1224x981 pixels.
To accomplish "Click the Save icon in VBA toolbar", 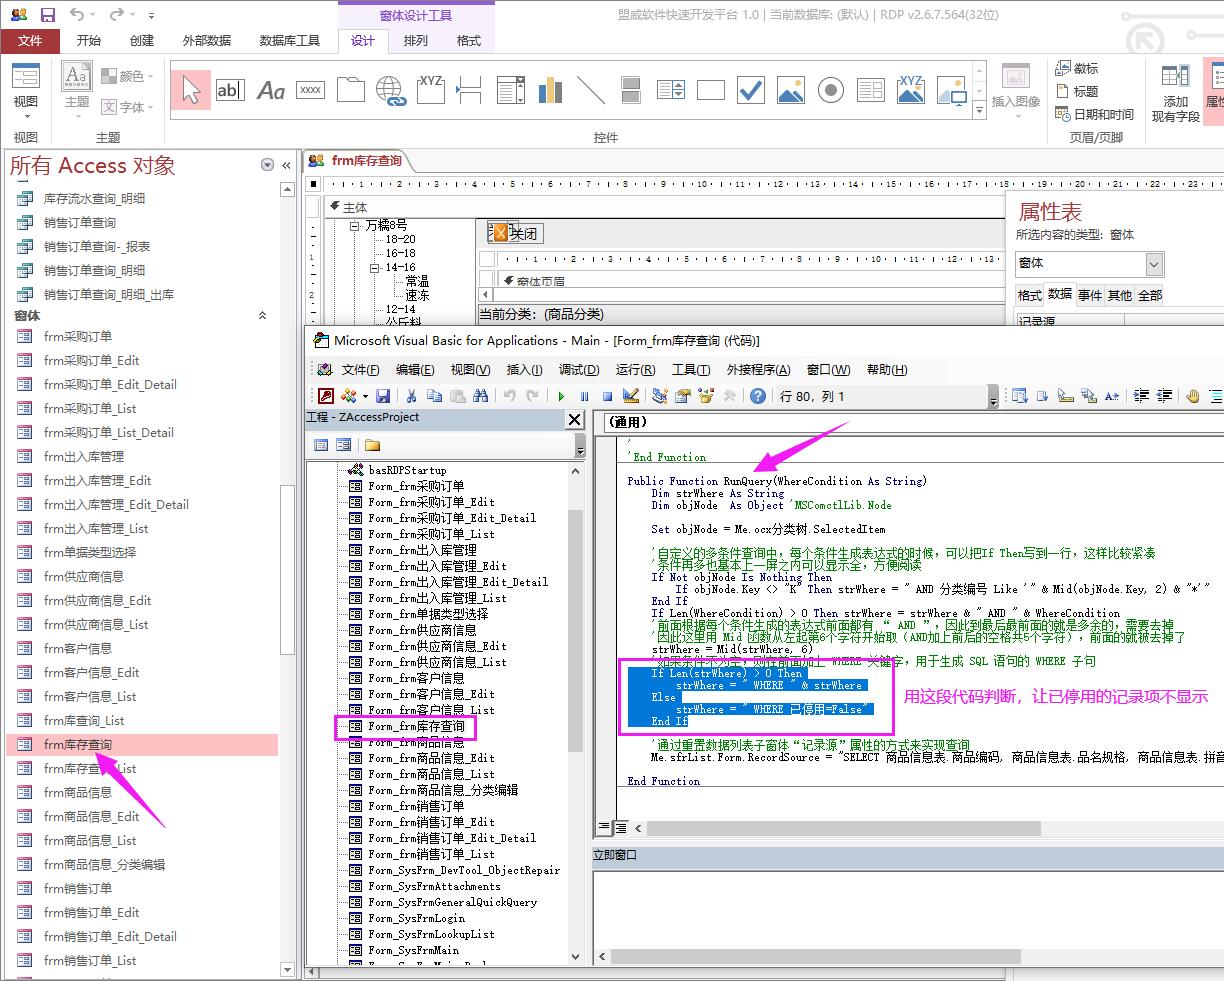I will 383,396.
